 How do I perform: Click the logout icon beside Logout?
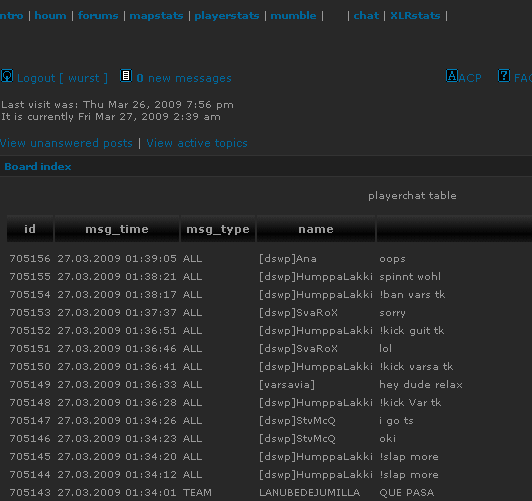(7, 76)
